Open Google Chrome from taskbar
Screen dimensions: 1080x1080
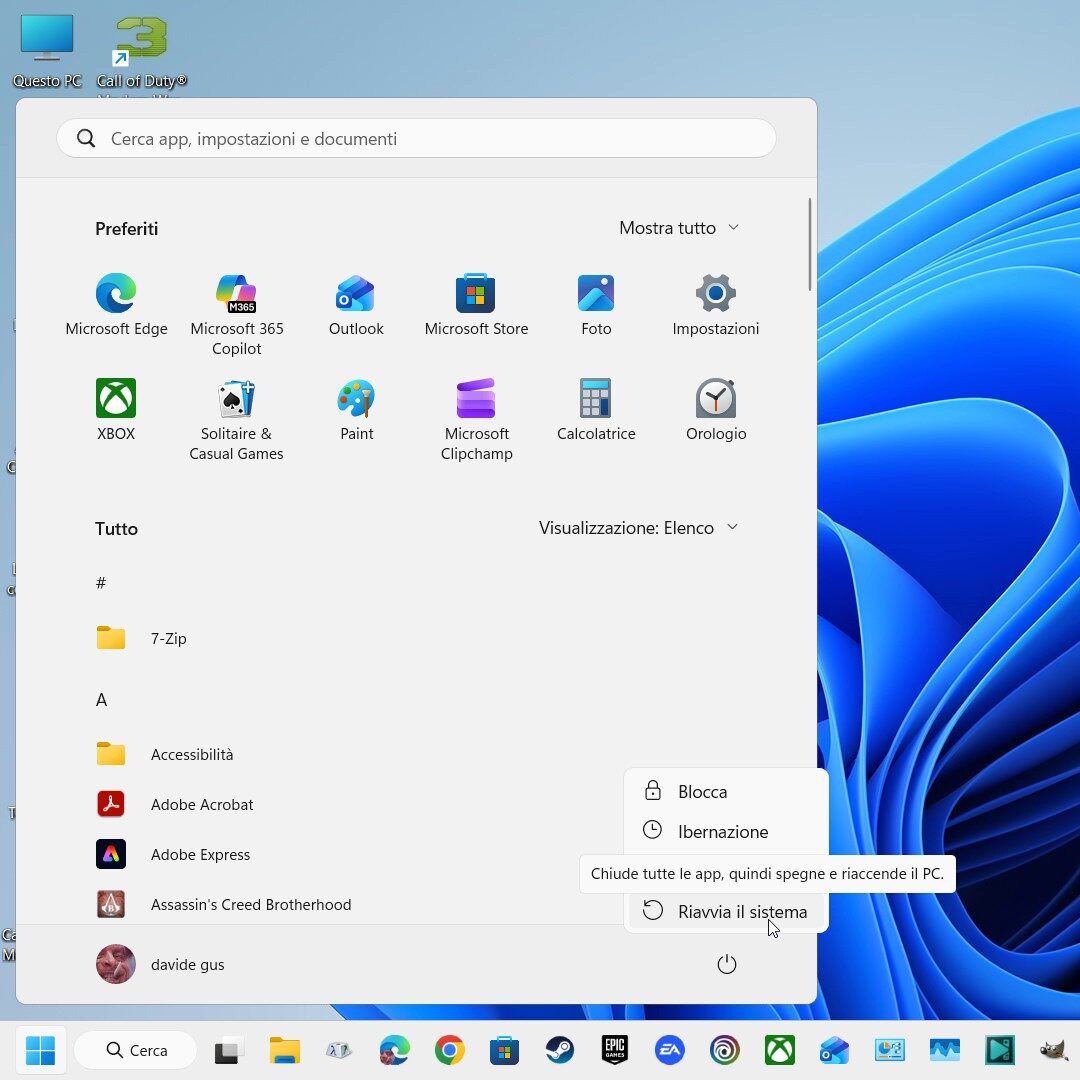pos(449,1050)
